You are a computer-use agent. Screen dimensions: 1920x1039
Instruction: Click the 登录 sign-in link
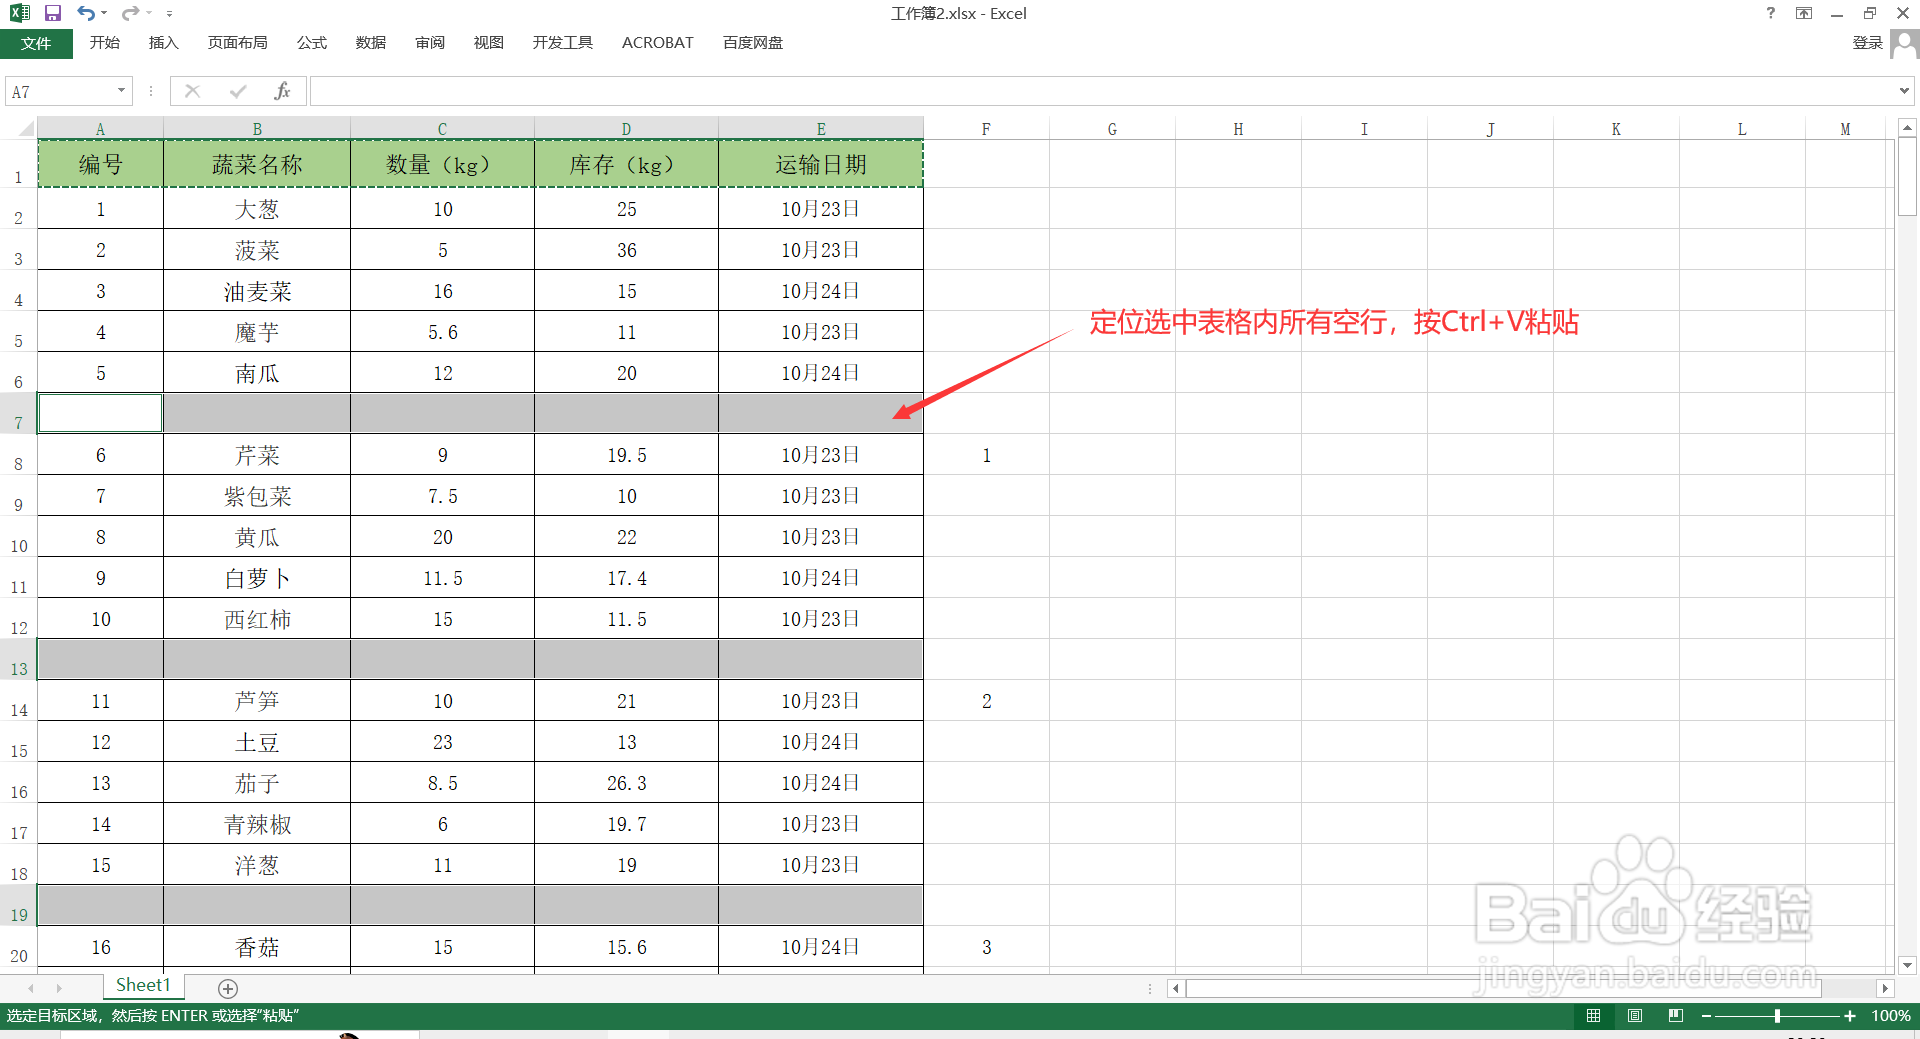pyautogui.click(x=1867, y=42)
